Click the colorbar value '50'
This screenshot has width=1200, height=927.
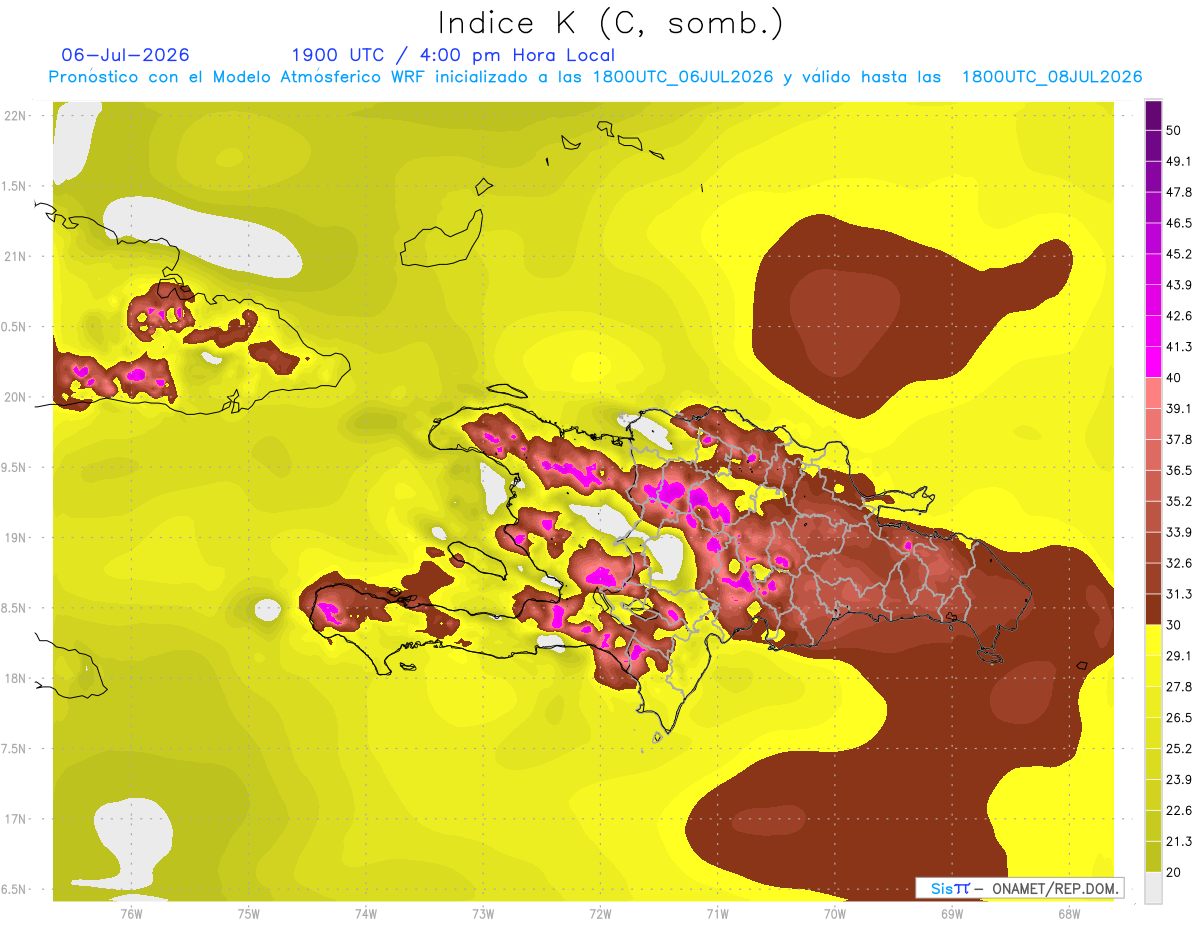(1174, 130)
